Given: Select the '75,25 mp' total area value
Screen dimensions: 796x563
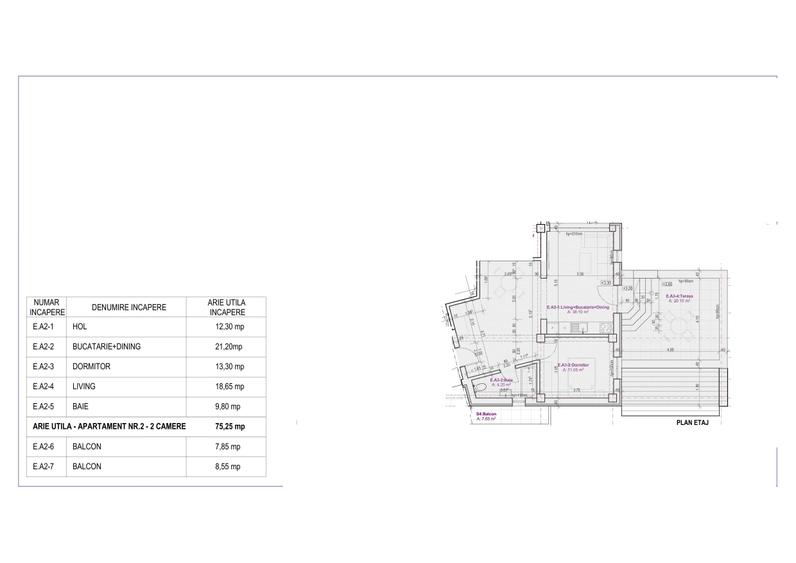Looking at the screenshot, I should pos(230,426).
